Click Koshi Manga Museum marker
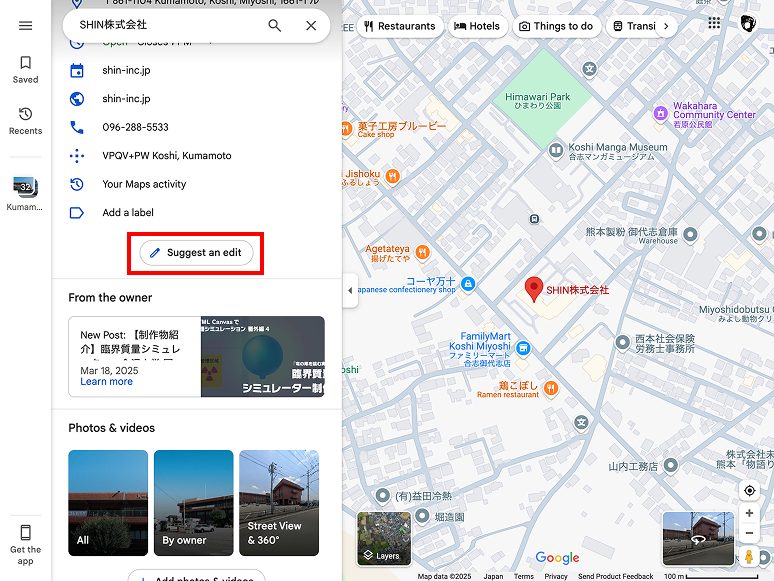The width and height of the screenshot is (774, 581). click(x=556, y=150)
